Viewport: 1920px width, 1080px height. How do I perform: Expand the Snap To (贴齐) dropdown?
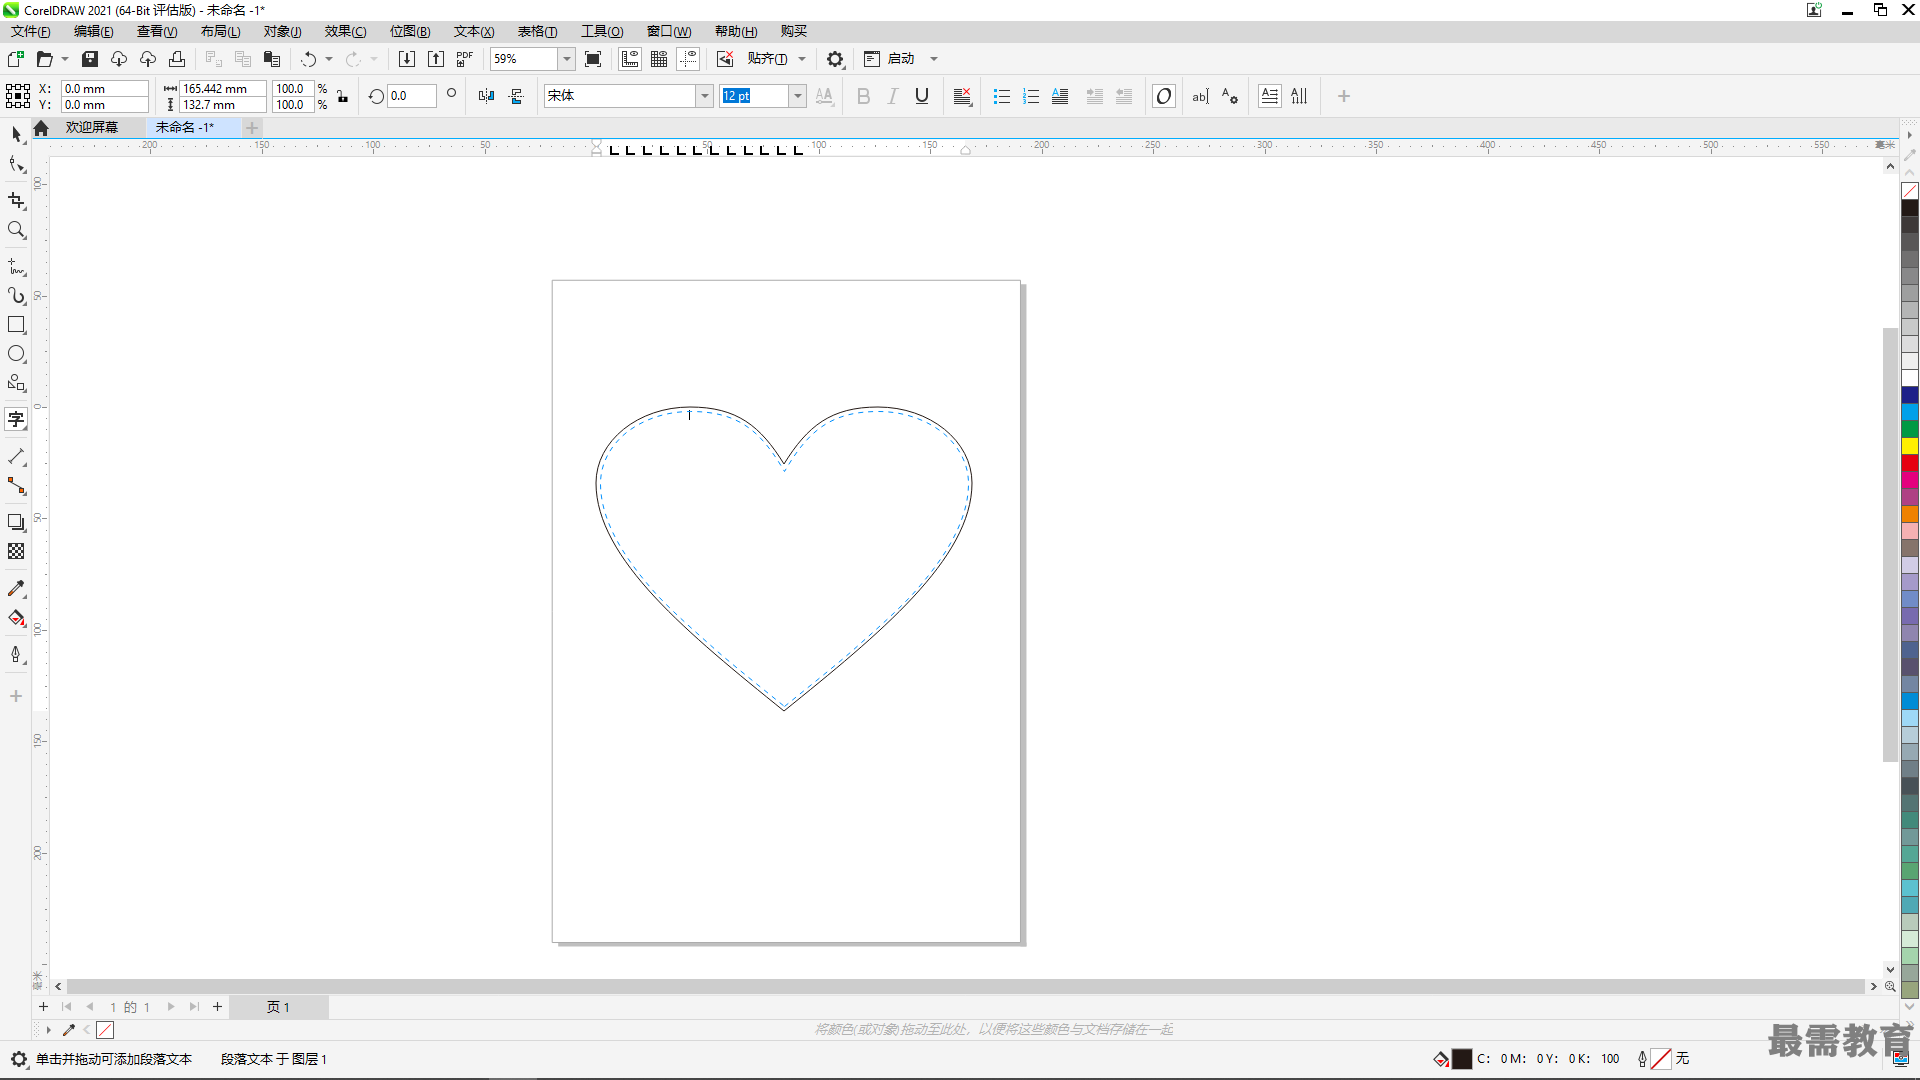(x=802, y=59)
